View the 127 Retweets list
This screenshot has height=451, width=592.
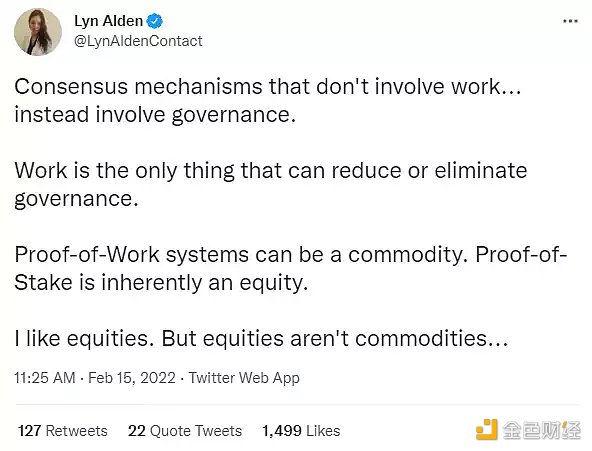63,431
